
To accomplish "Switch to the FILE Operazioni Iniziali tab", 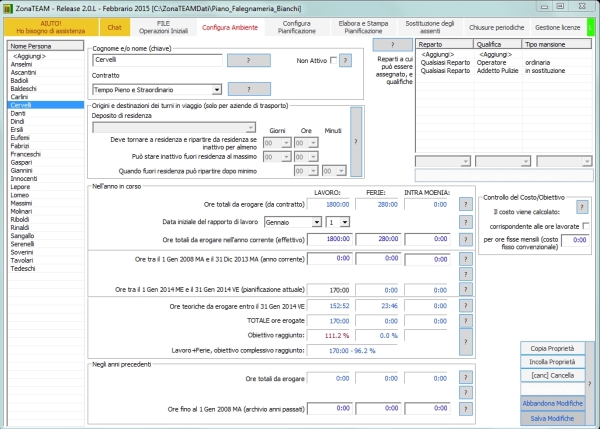I will (163, 27).
